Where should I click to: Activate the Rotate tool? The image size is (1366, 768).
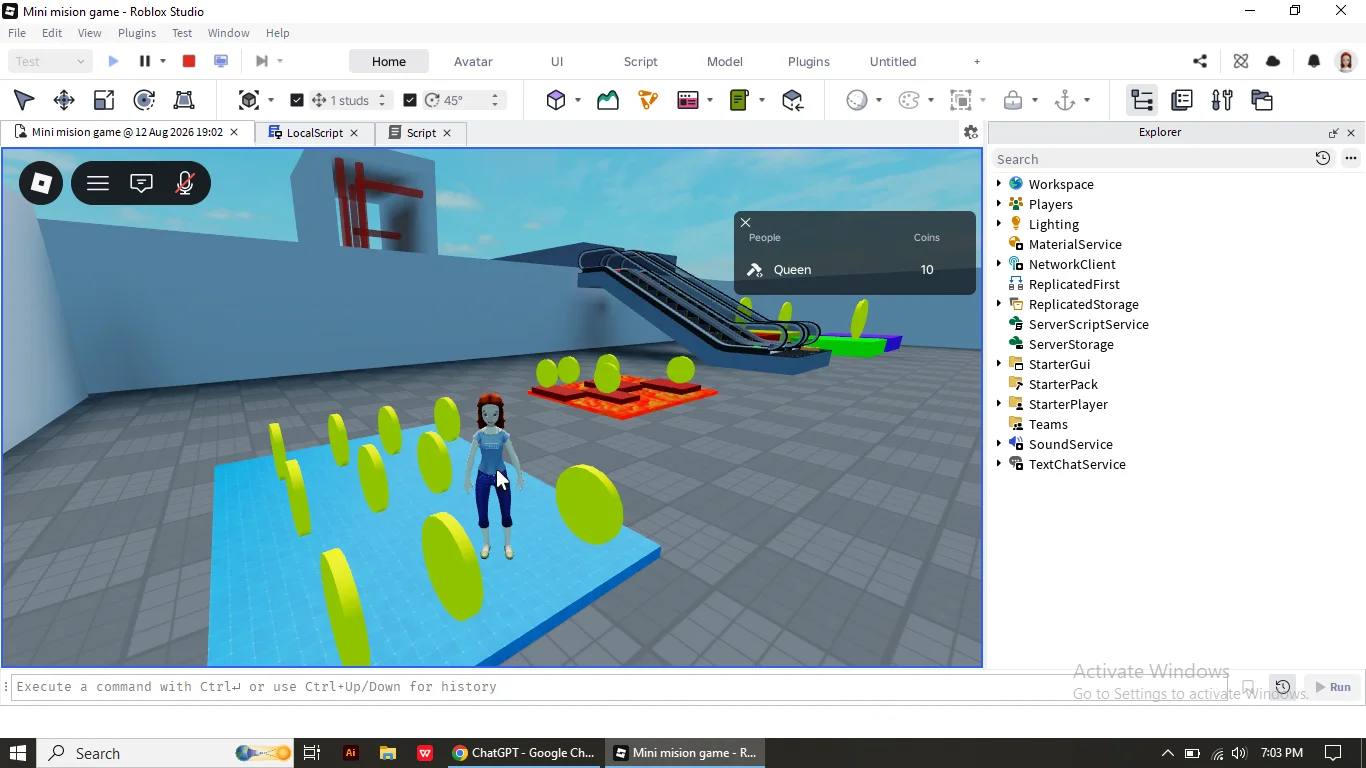click(x=144, y=100)
